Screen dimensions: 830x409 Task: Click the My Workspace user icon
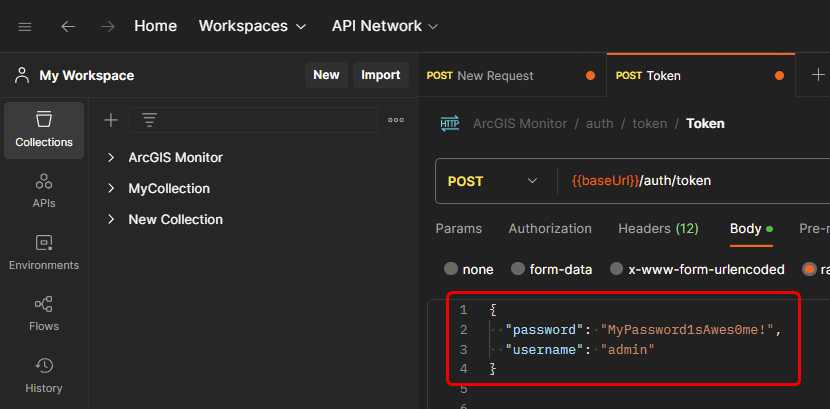[x=22, y=75]
